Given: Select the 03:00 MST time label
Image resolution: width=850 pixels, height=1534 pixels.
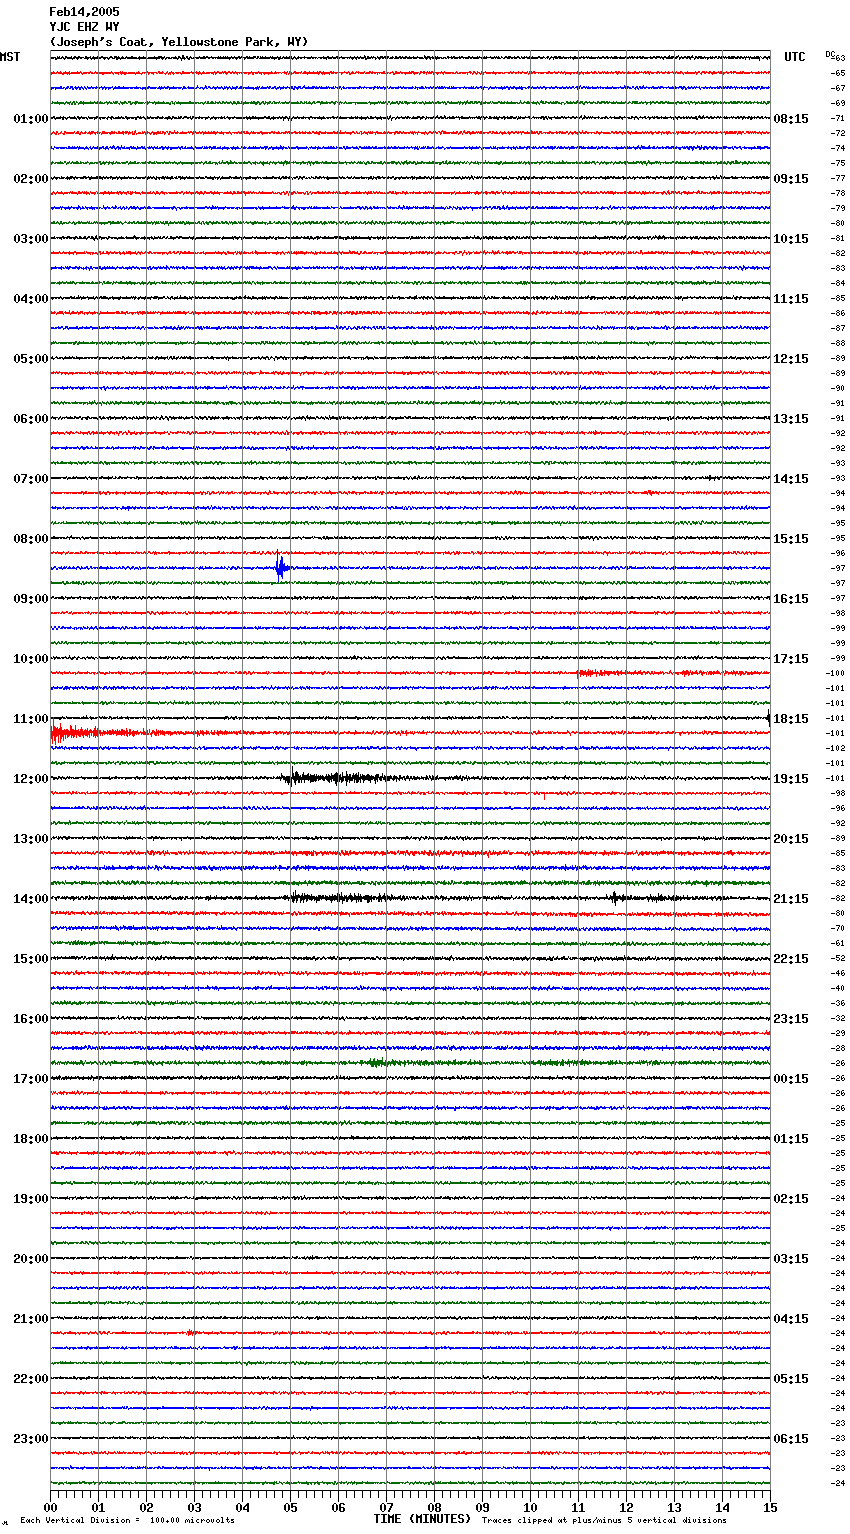Looking at the screenshot, I should [31, 239].
